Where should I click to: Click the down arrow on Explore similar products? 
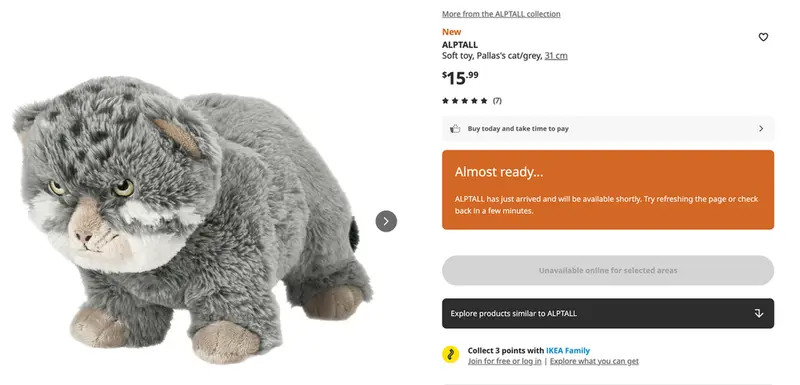(758, 313)
